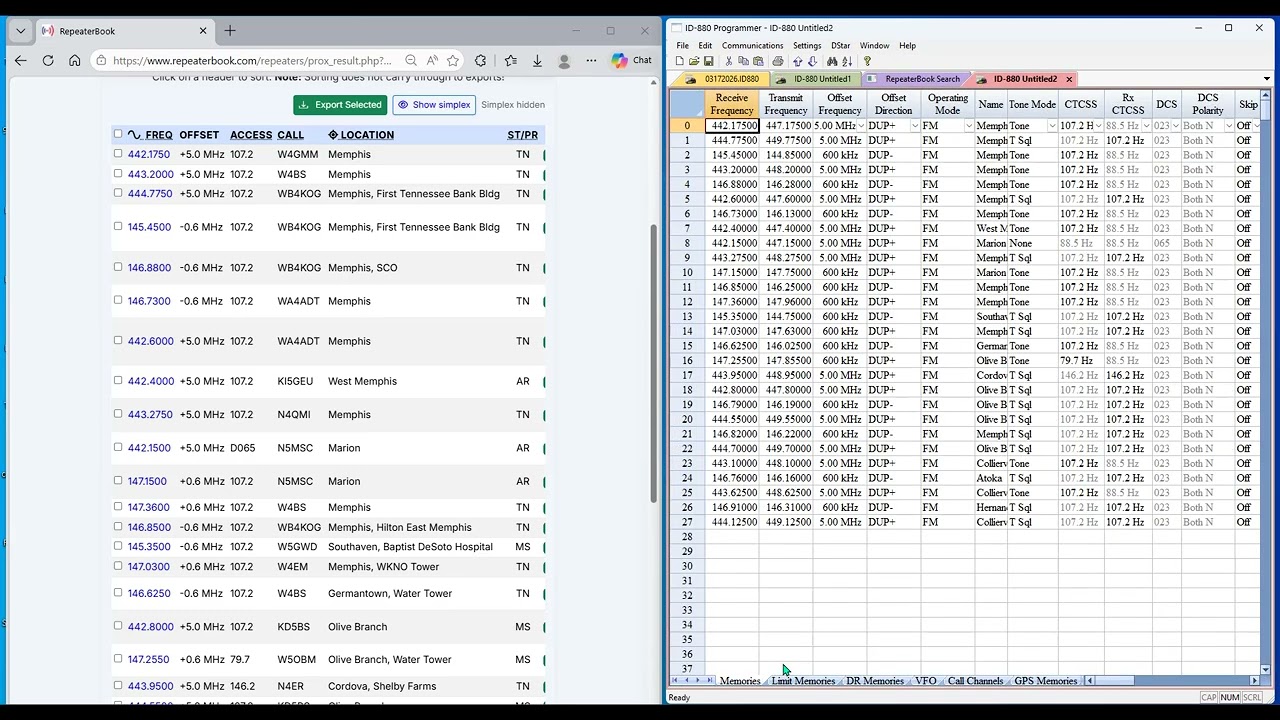Click the Sort A-Z toolbar icon
The width and height of the screenshot is (1280, 720).
(846, 61)
